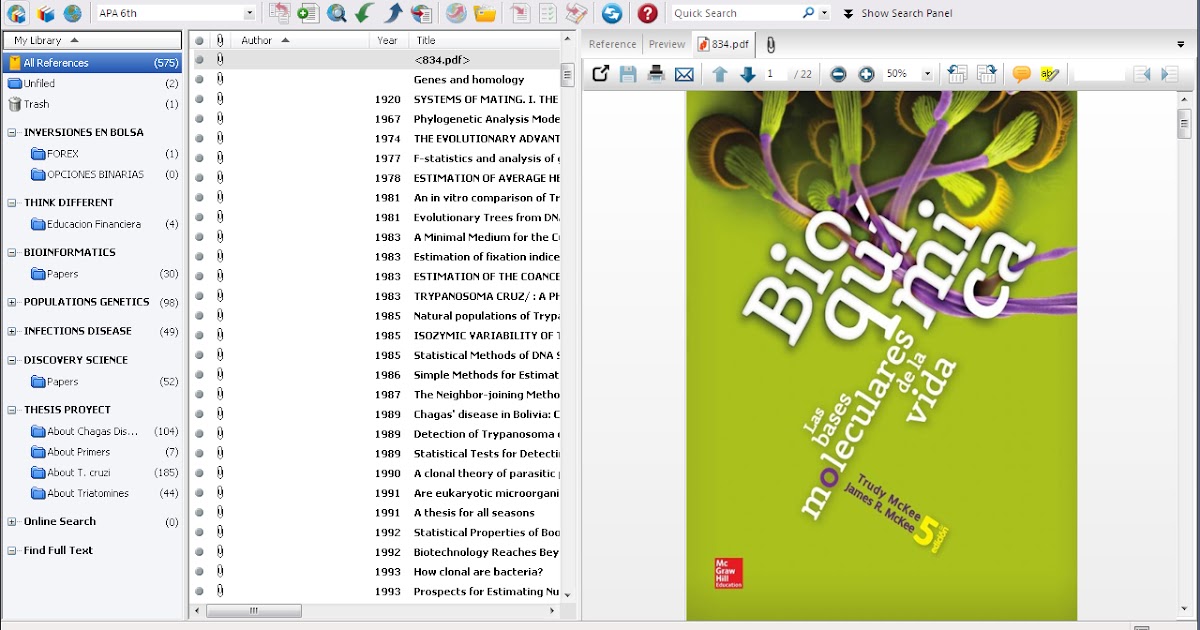This screenshot has width=1200, height=630.
Task: Go to next PDF page arrow
Action: 747,74
